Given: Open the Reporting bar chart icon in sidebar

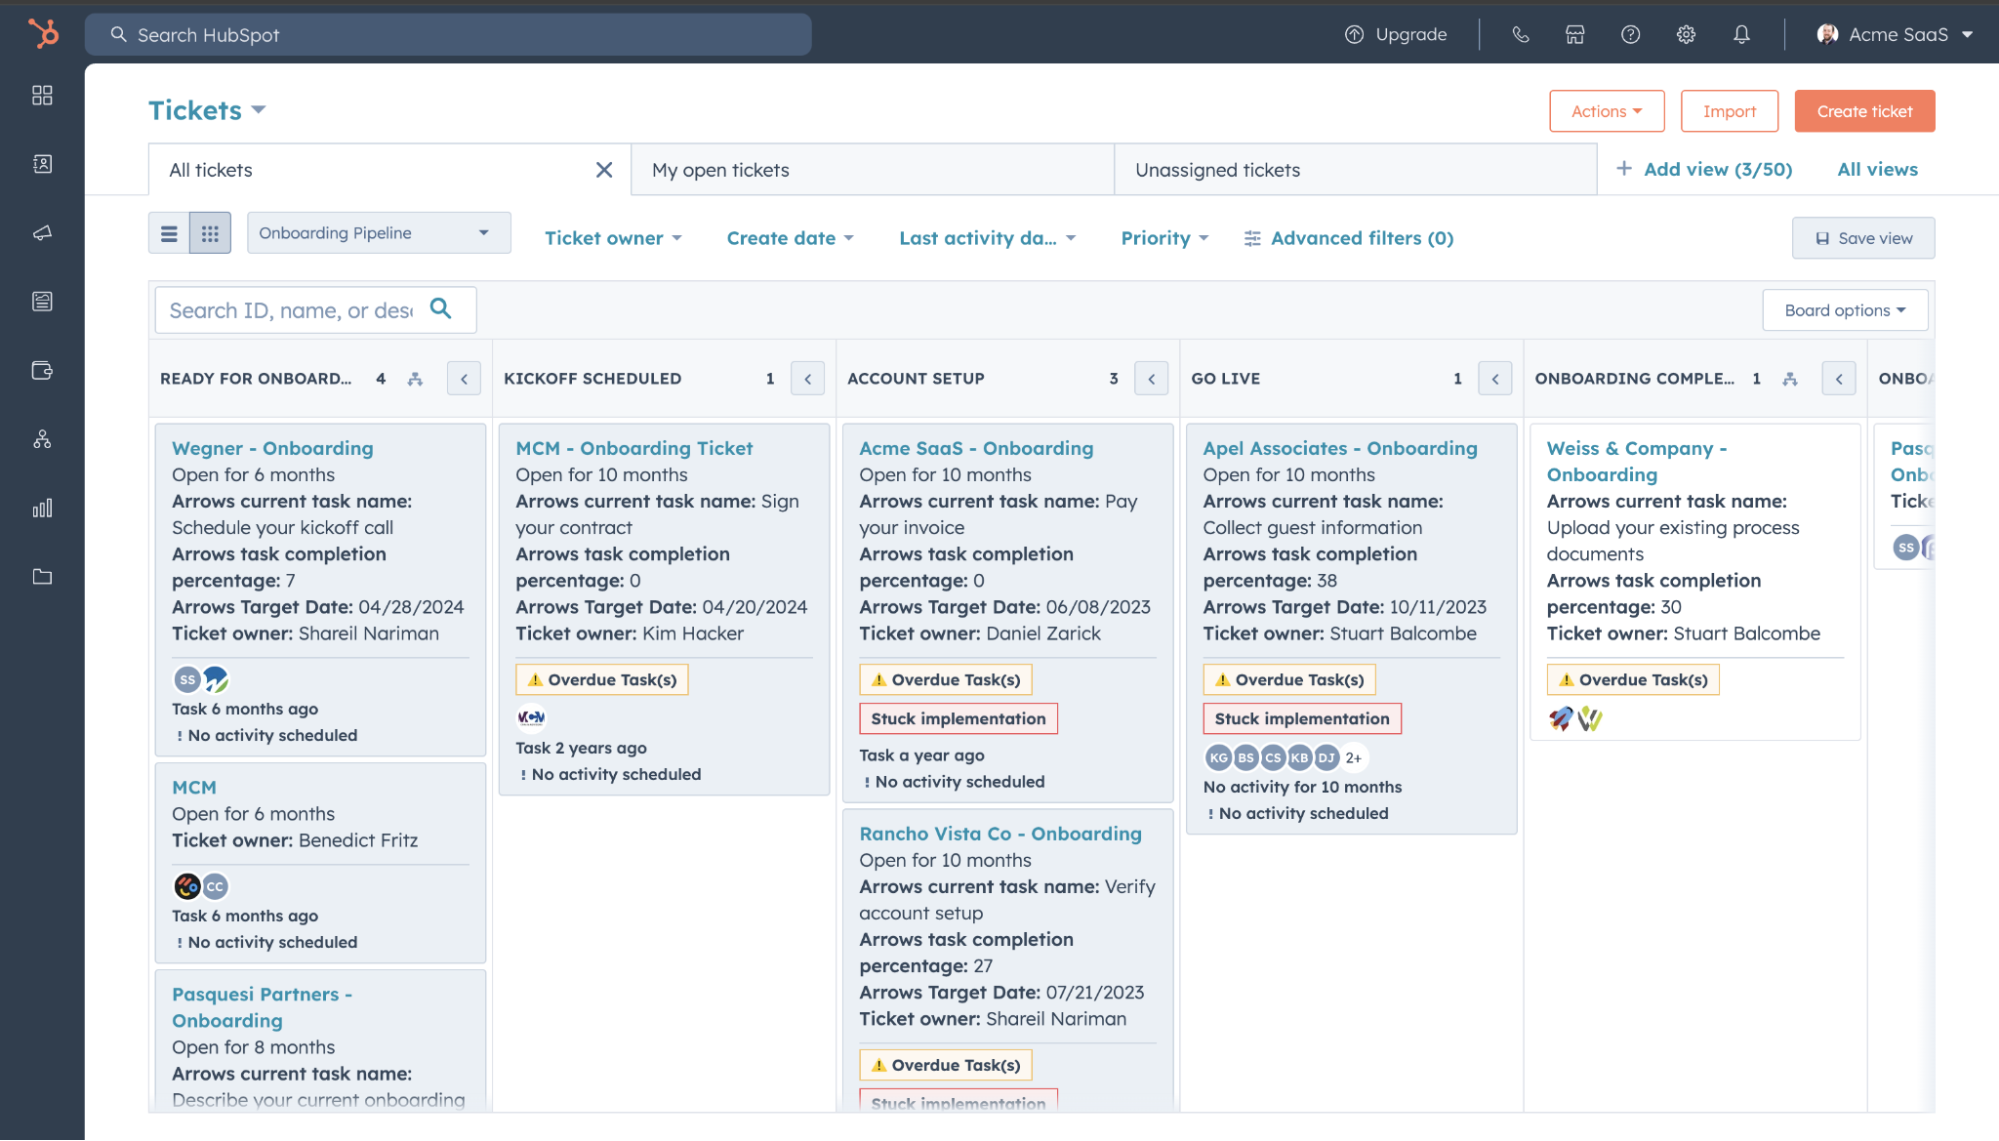Looking at the screenshot, I should pos(42,508).
